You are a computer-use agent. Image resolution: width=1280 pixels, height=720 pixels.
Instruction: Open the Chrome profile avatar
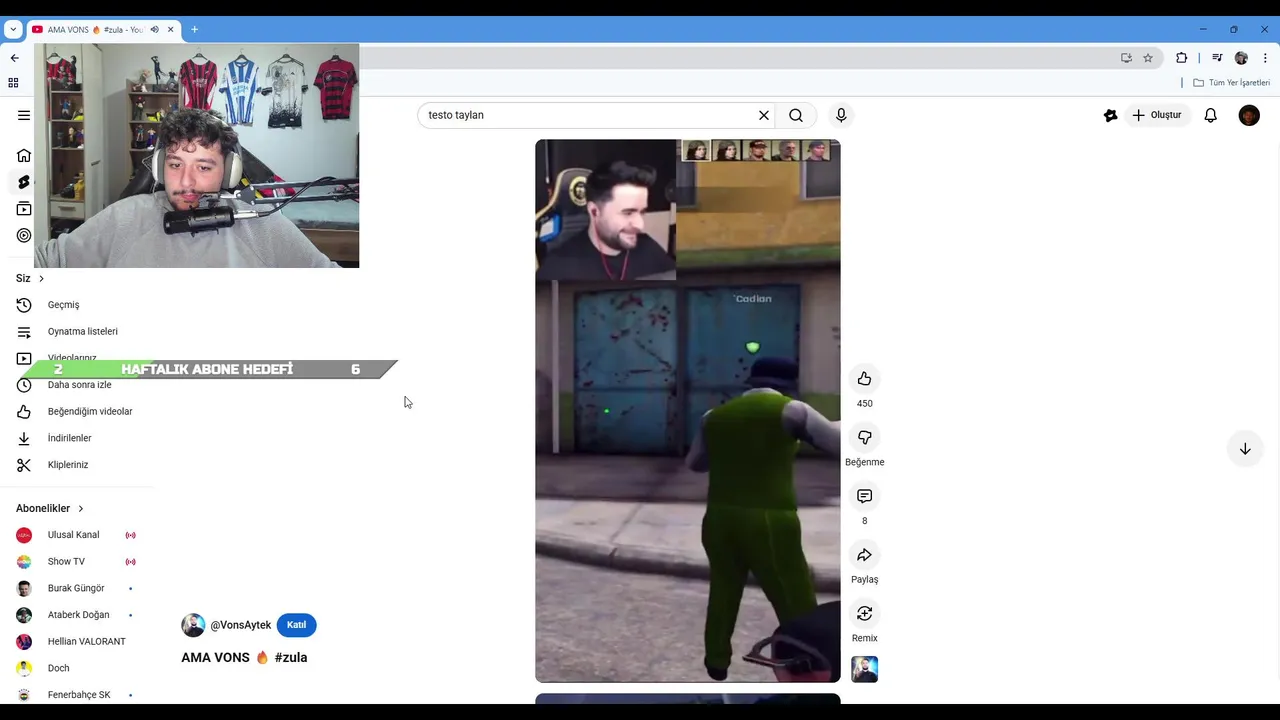[x=1241, y=58]
